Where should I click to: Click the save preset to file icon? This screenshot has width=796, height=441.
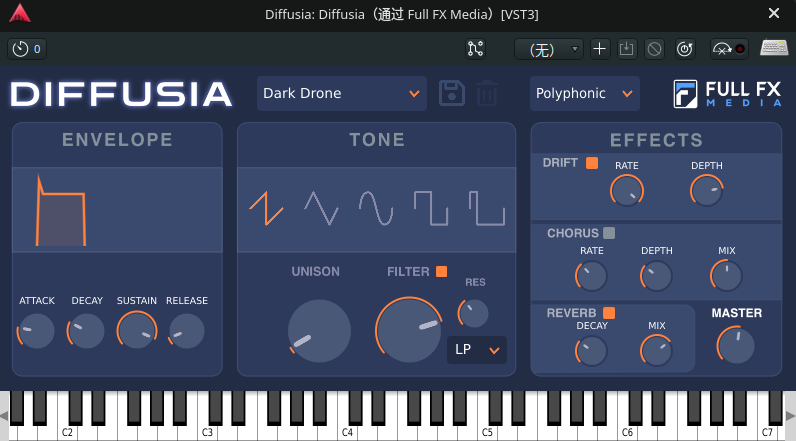627,49
